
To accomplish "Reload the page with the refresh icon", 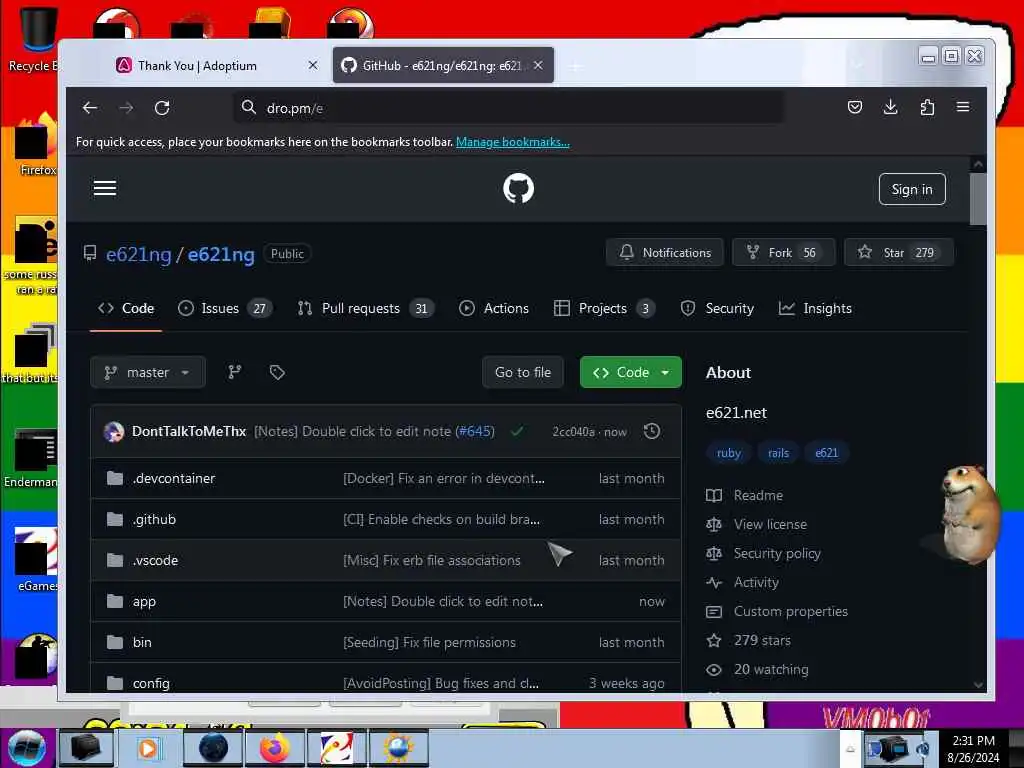I will (162, 108).
